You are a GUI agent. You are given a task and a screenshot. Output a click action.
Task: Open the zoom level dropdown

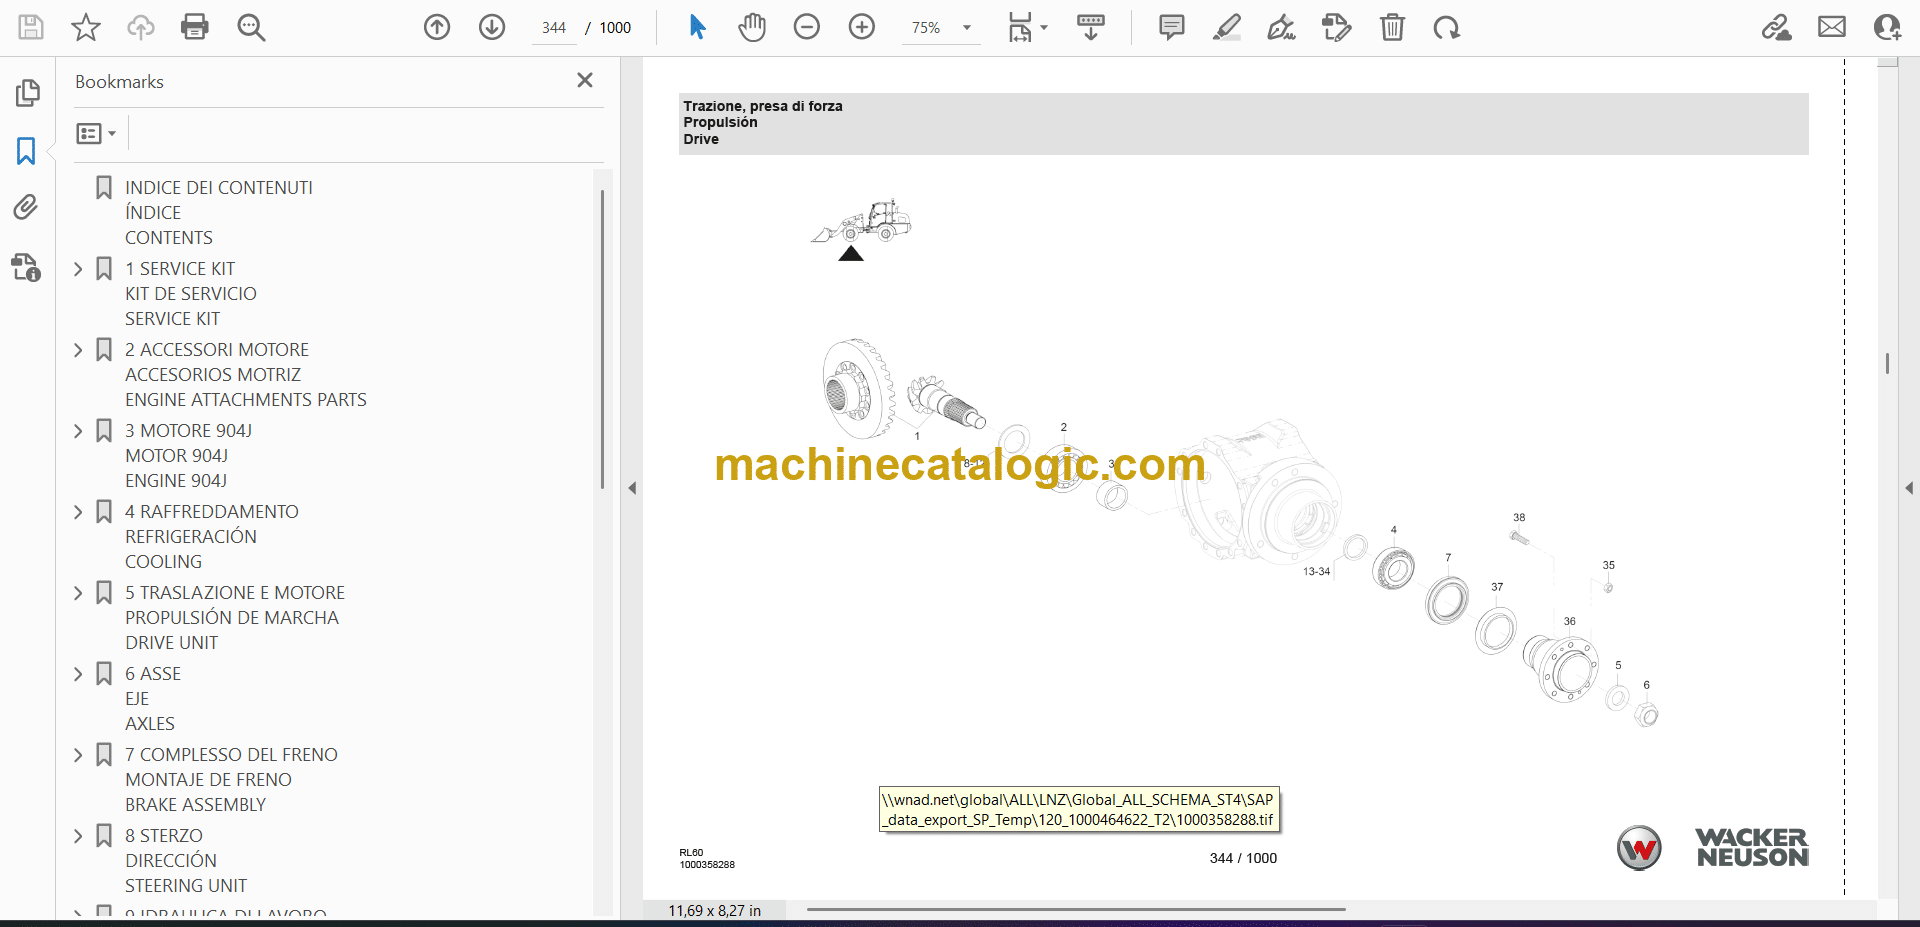tap(967, 28)
